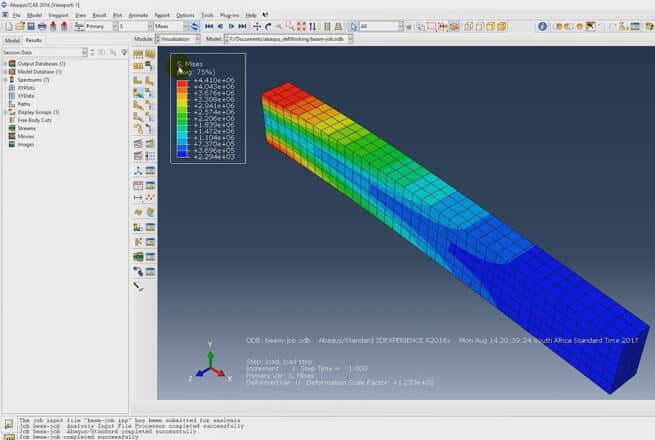Click the Open file folder icon
The image size is (655, 440).
coord(17,26)
